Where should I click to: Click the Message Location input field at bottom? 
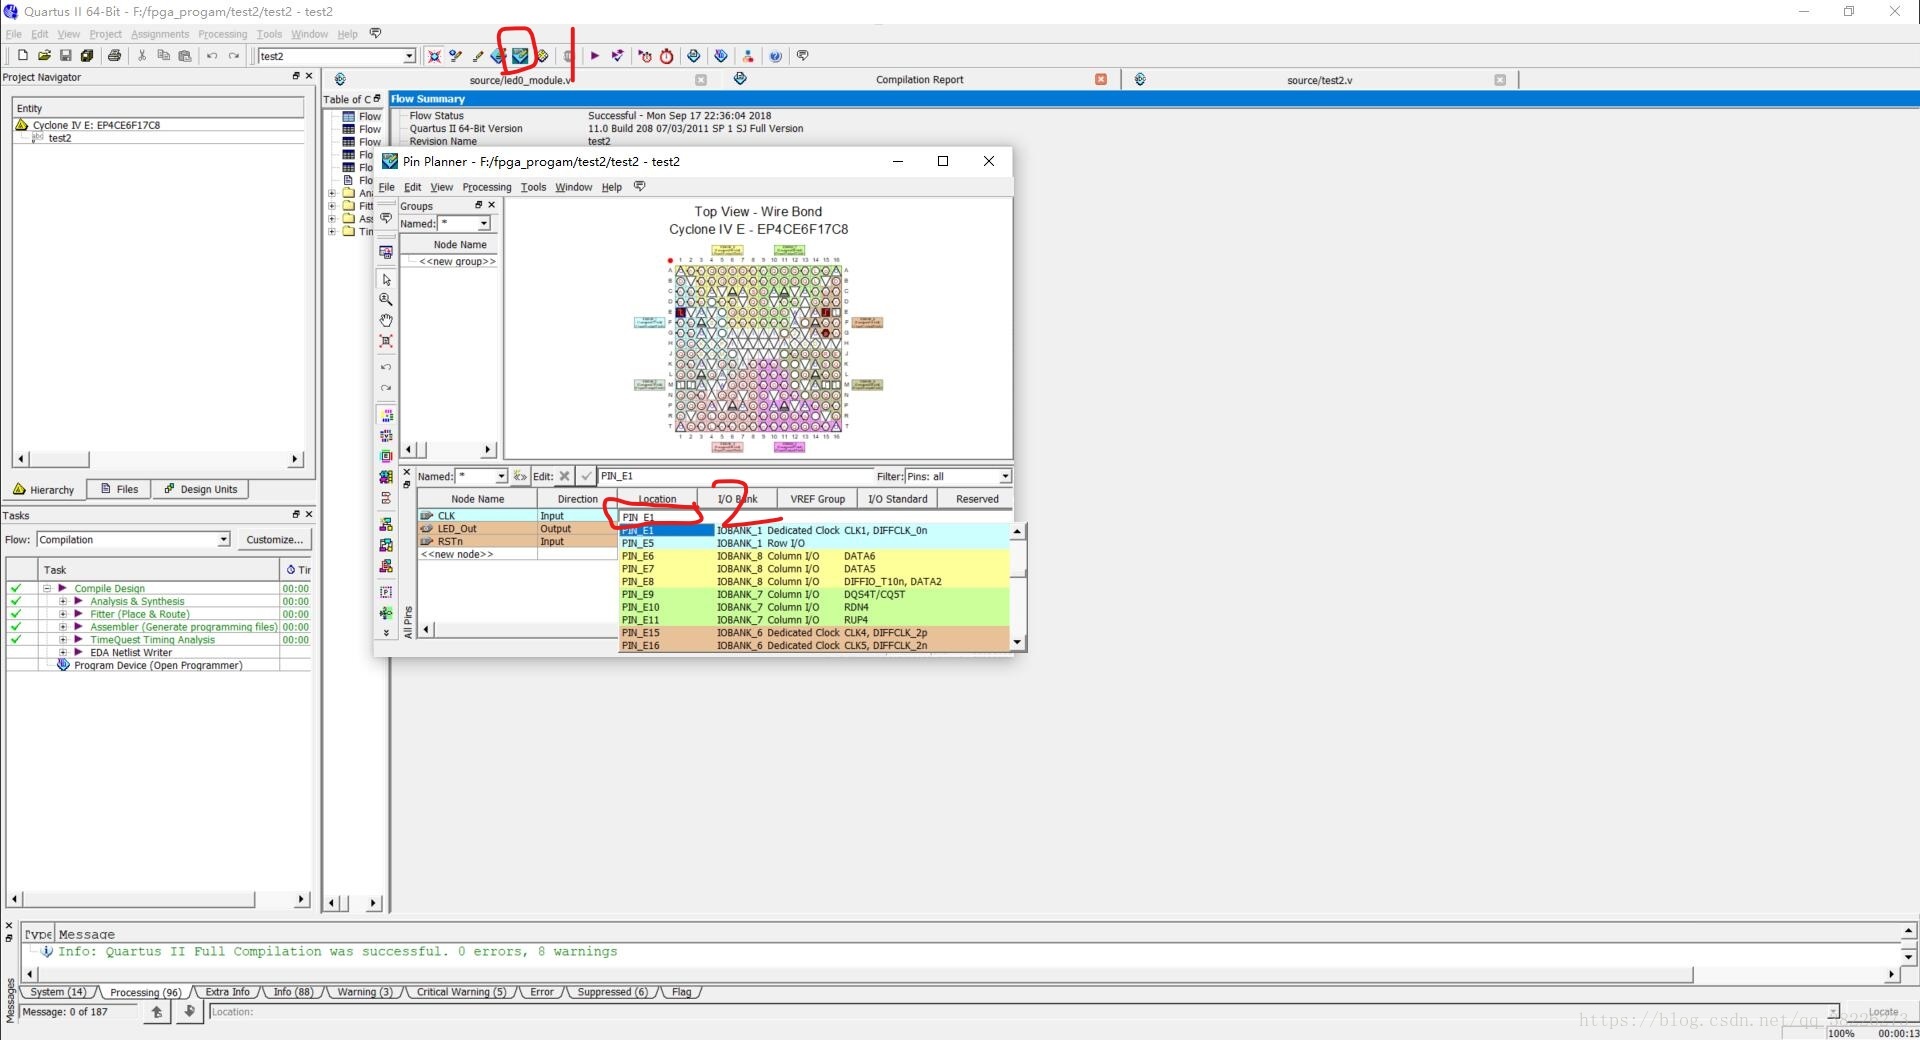click(1017, 1012)
